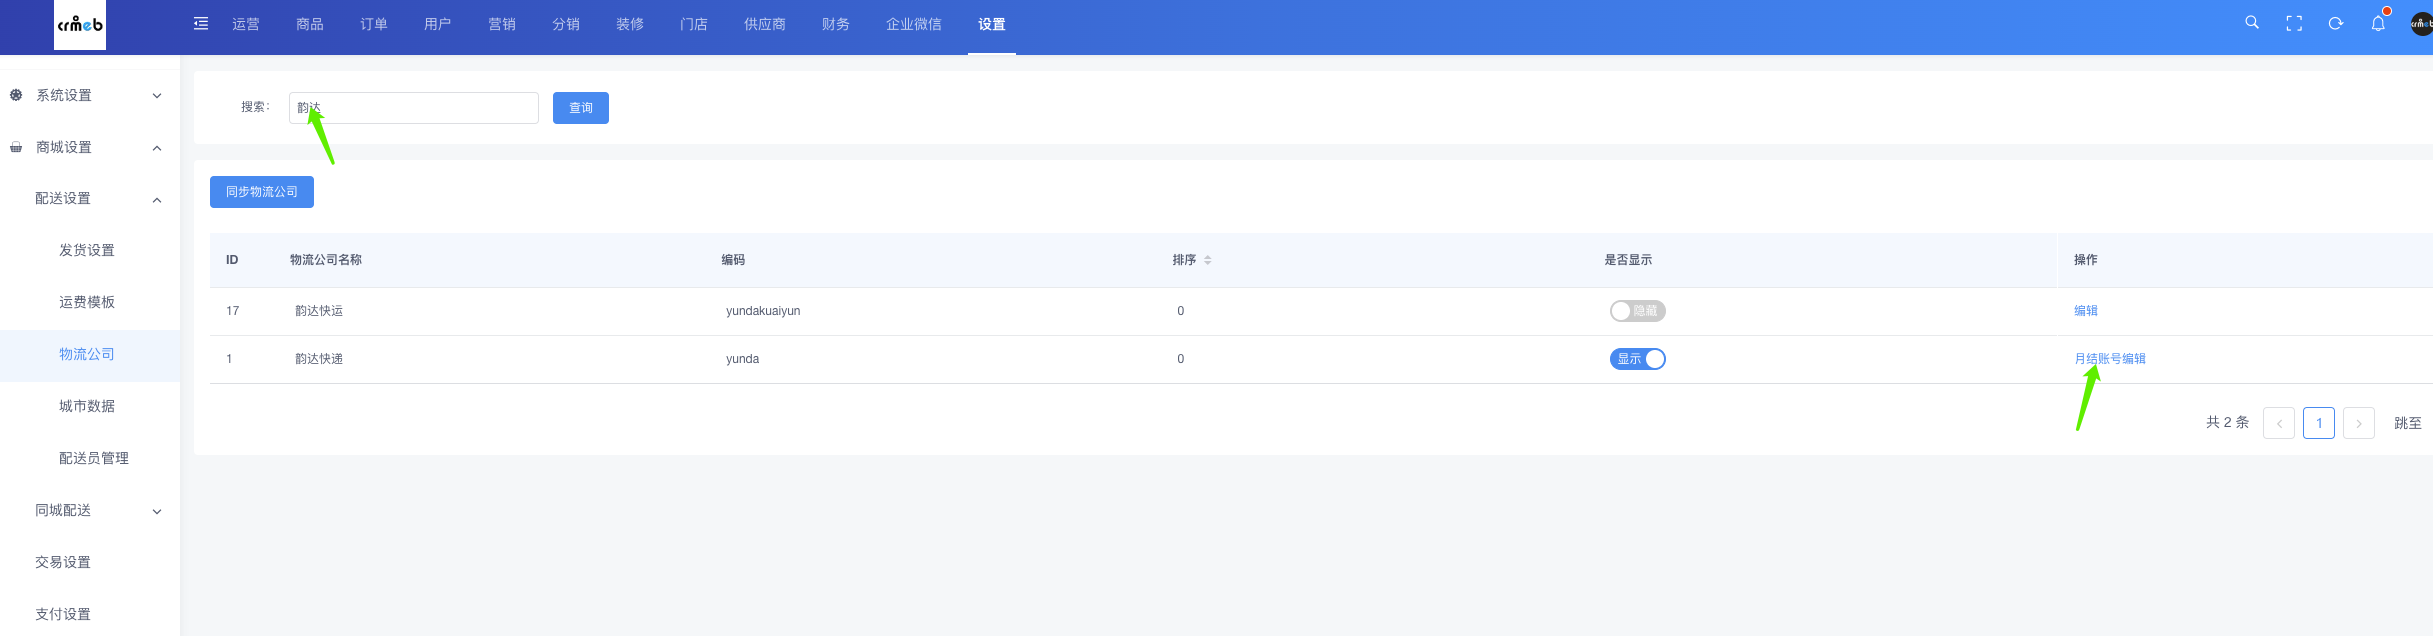Enable display for 韵达快运 row
The height and width of the screenshot is (636, 2433).
tap(1637, 311)
